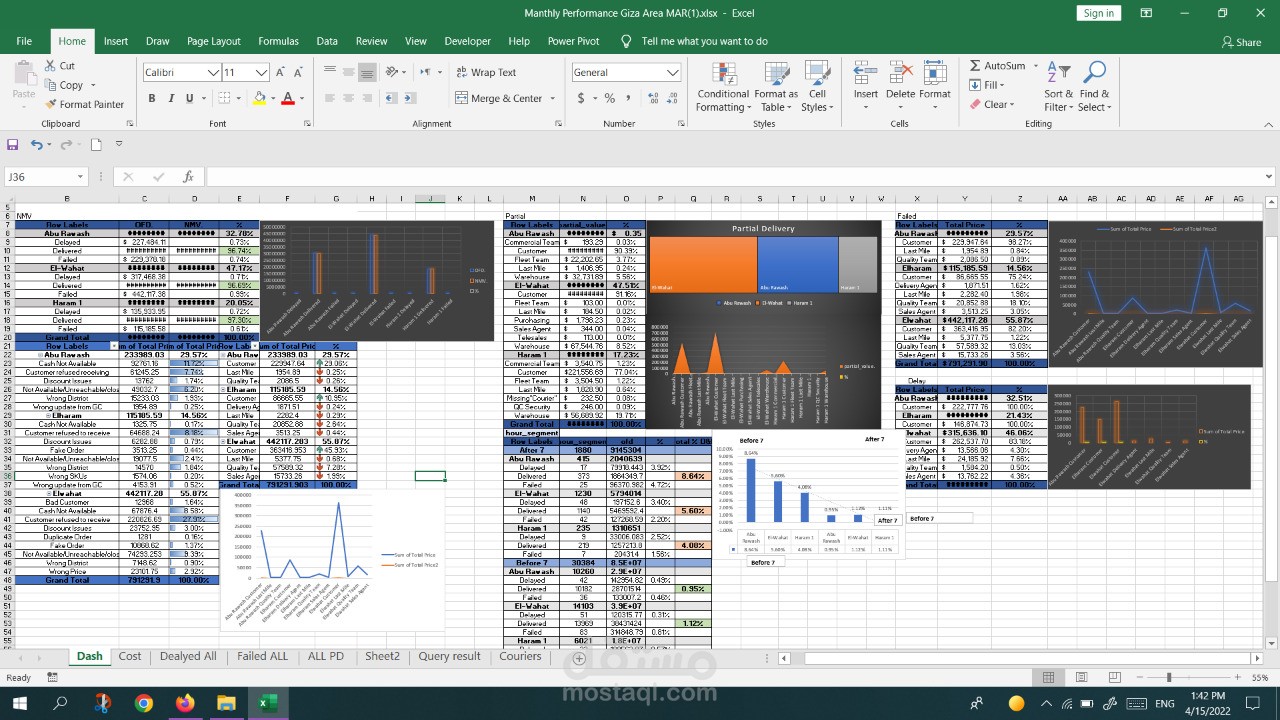Click the Borders grid icon
1280x720 pixels.
point(223,98)
